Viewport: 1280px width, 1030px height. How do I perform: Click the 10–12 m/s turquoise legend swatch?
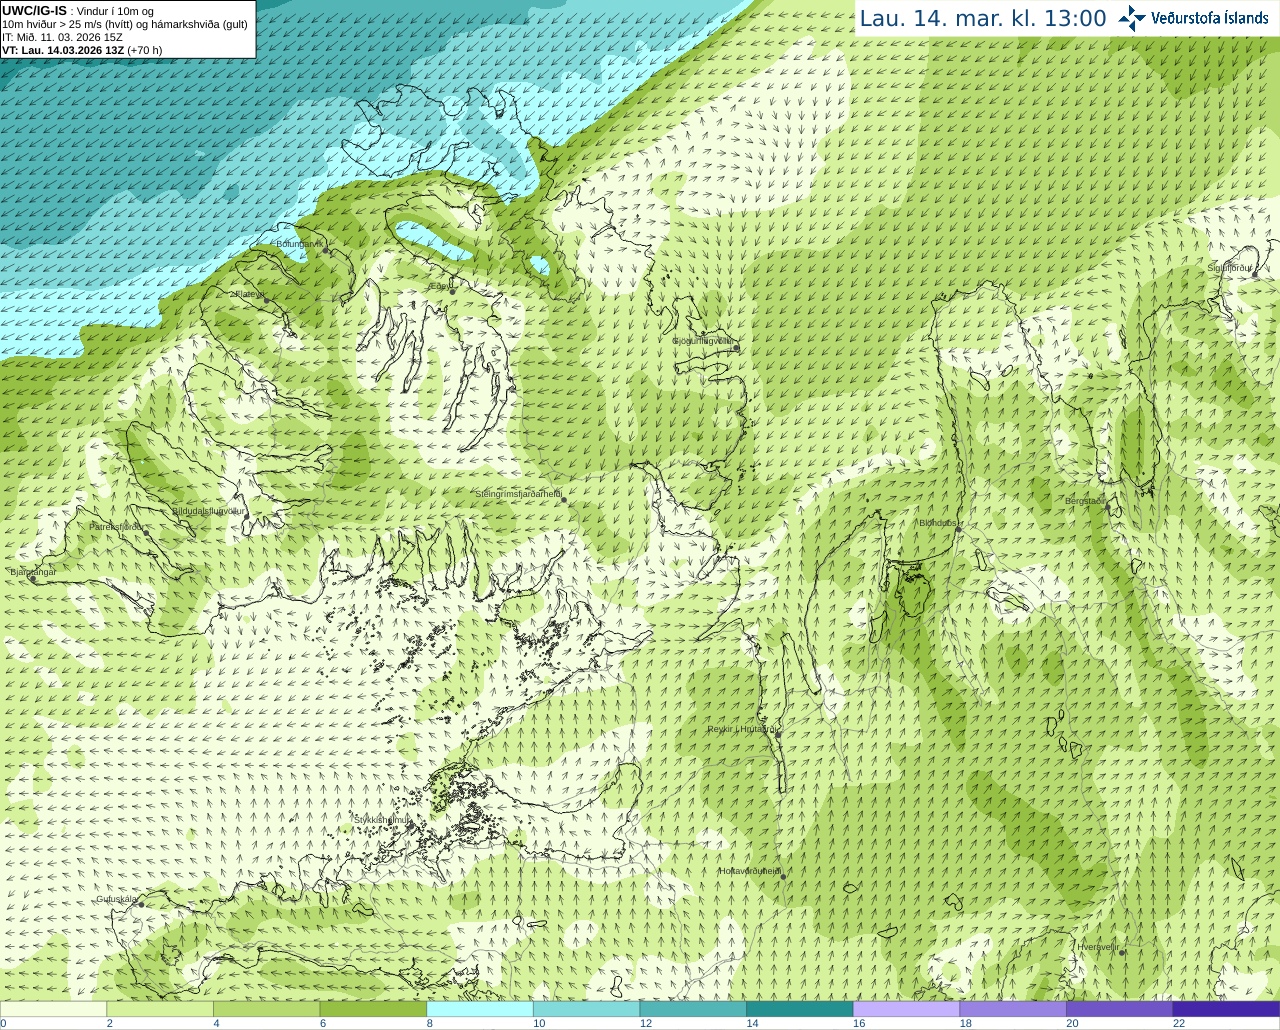tap(586, 1009)
